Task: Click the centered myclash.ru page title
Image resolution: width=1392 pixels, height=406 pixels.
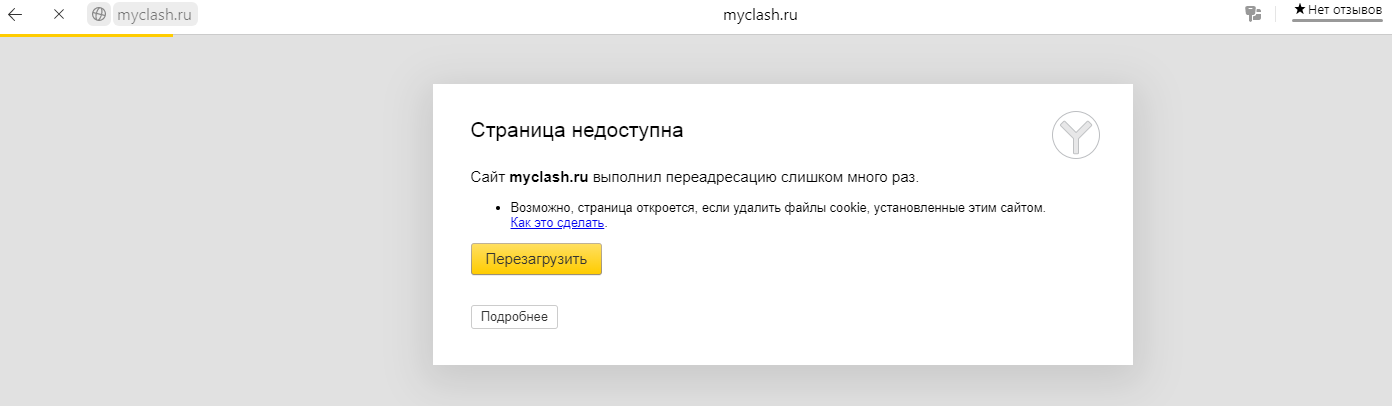Action: click(760, 15)
